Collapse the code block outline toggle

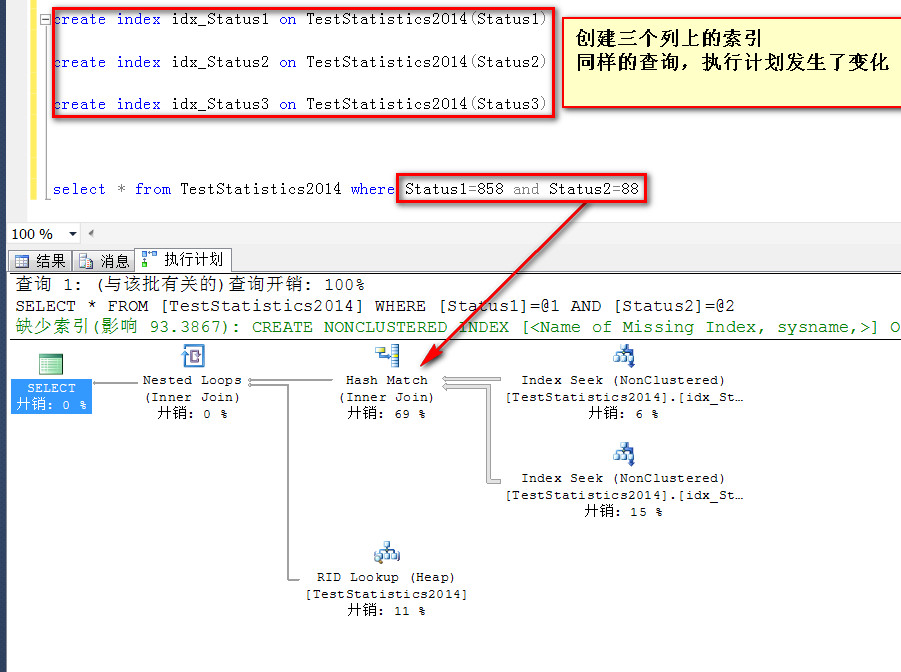click(x=45, y=20)
